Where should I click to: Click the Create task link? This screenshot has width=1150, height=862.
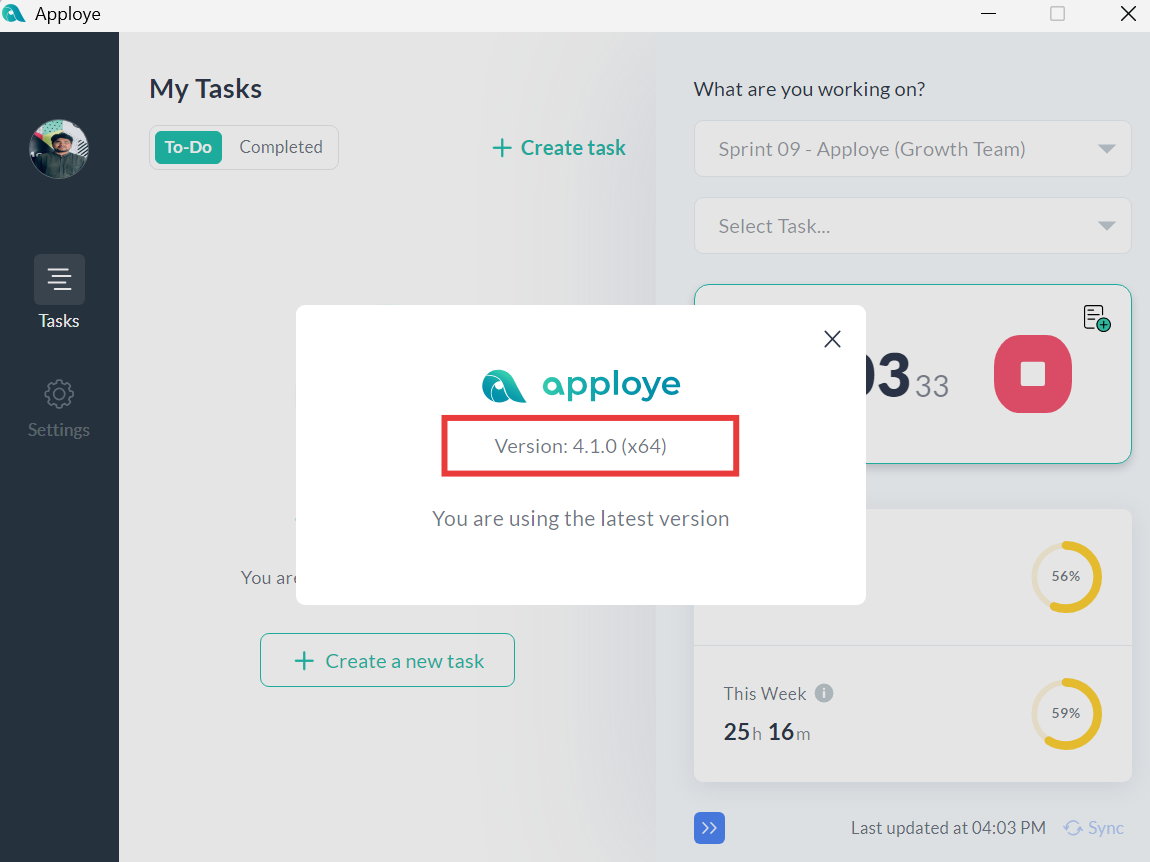point(559,148)
